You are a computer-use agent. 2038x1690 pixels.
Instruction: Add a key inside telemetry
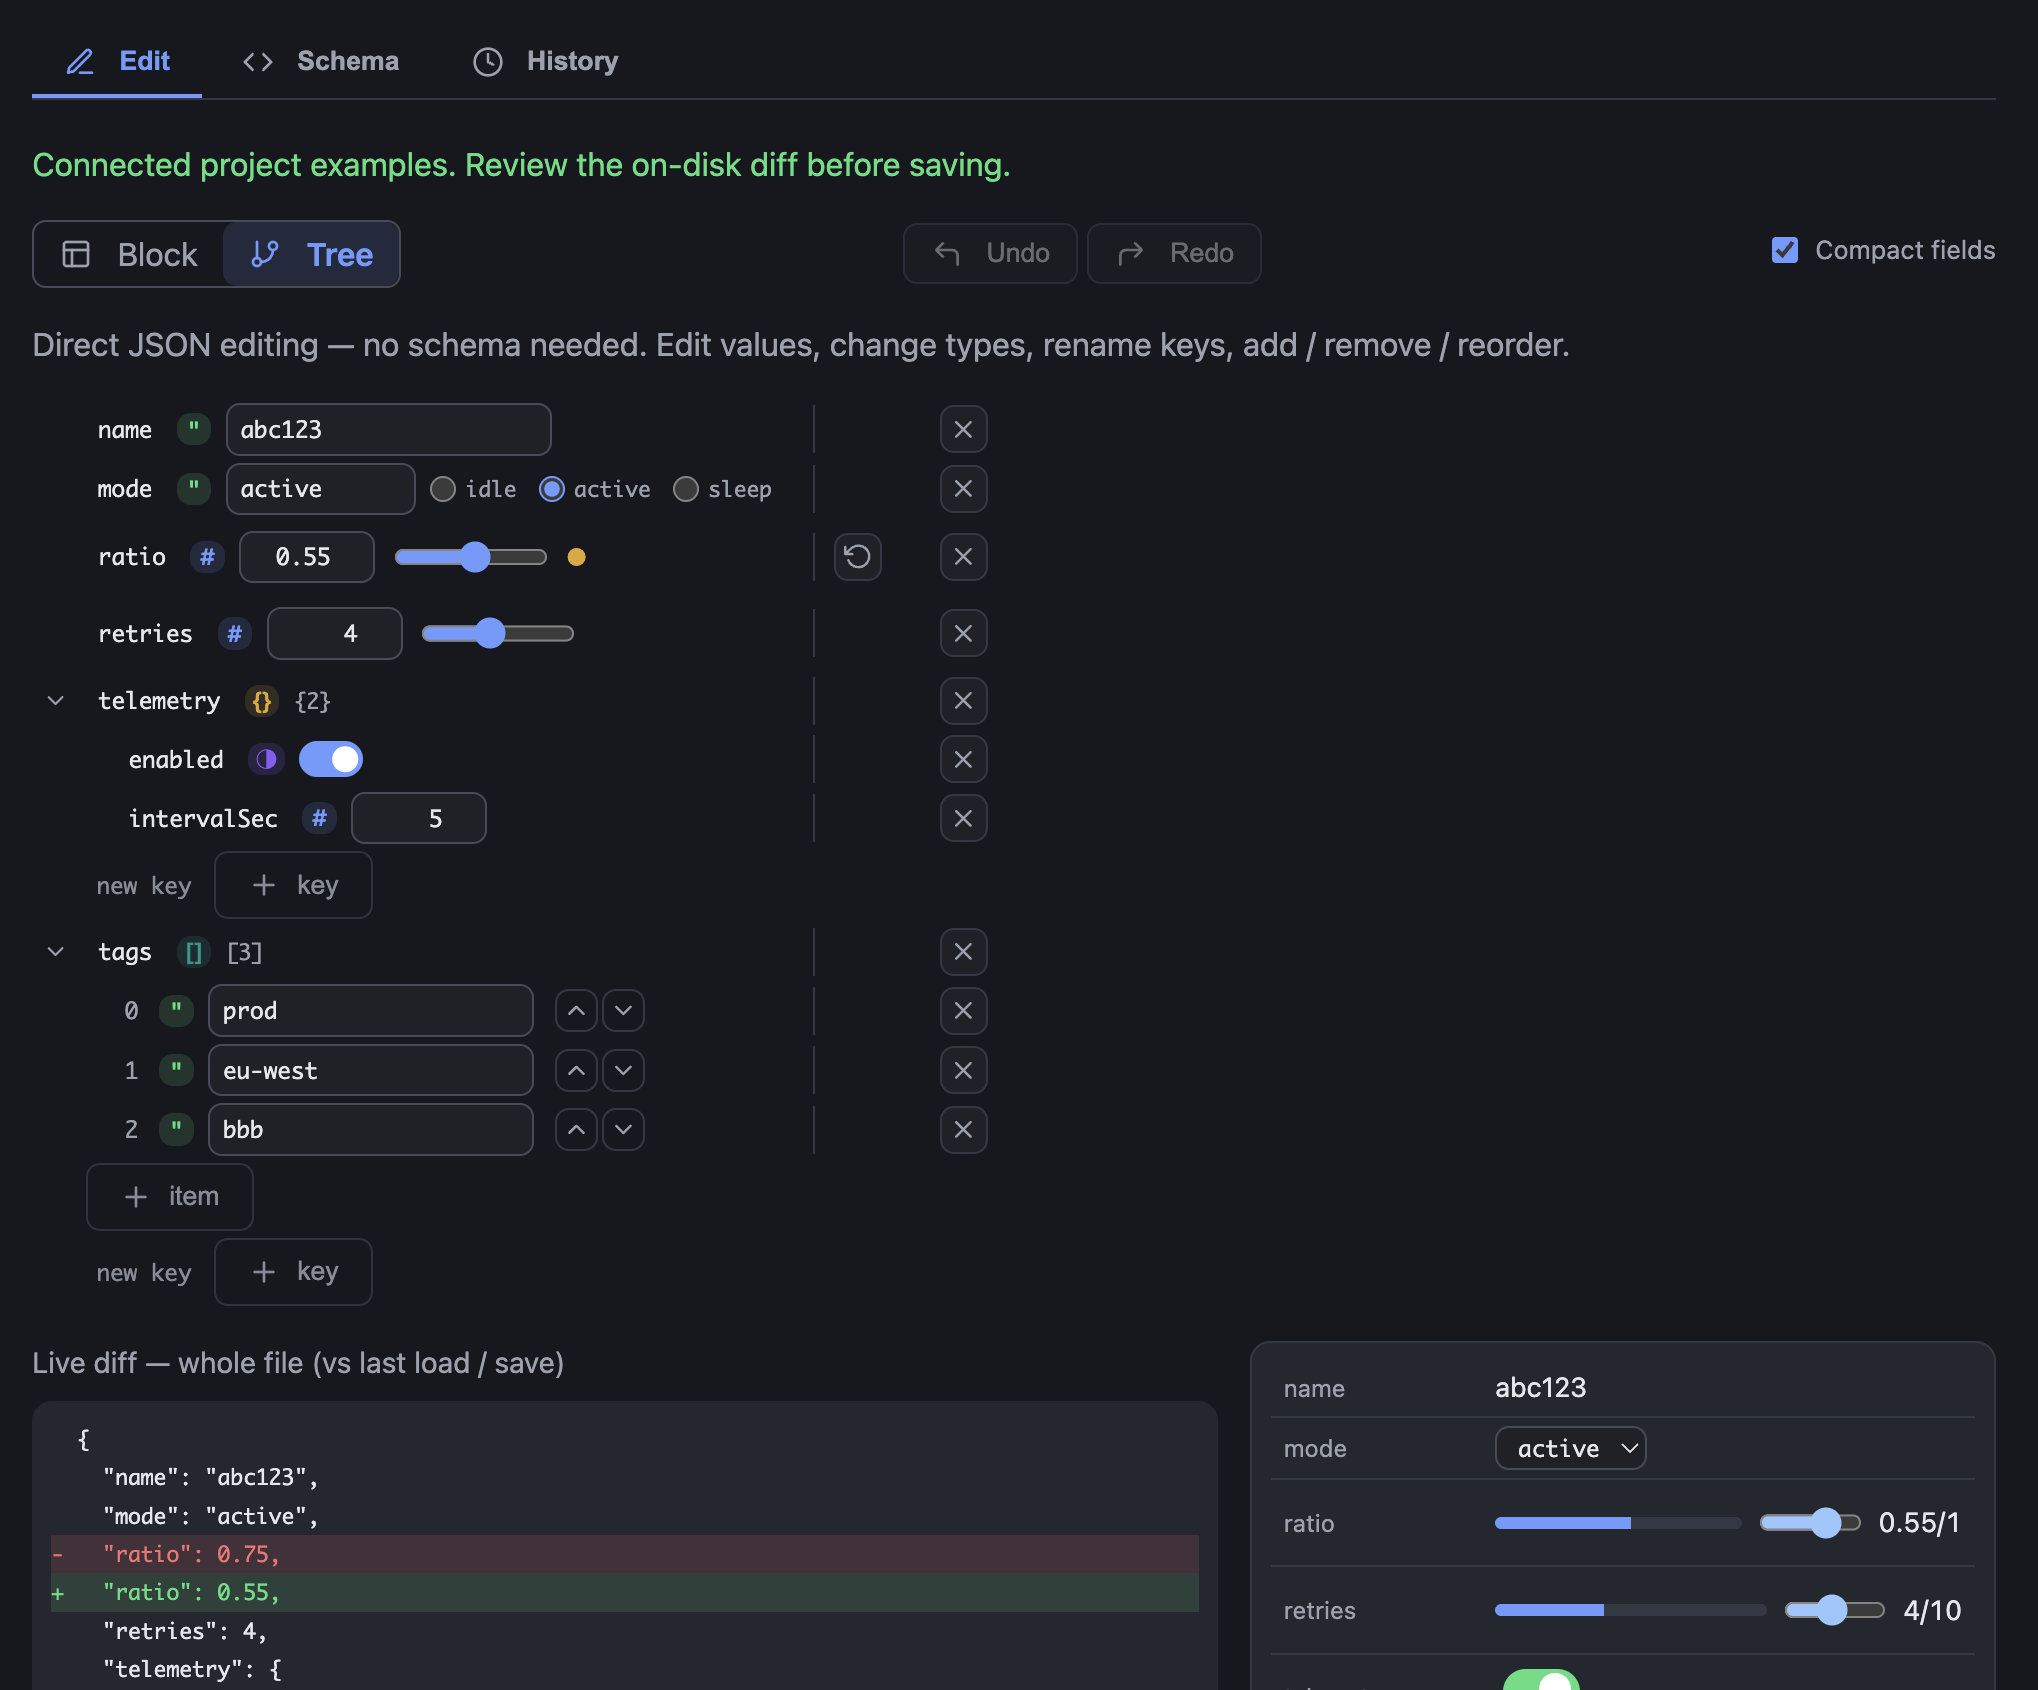point(293,885)
